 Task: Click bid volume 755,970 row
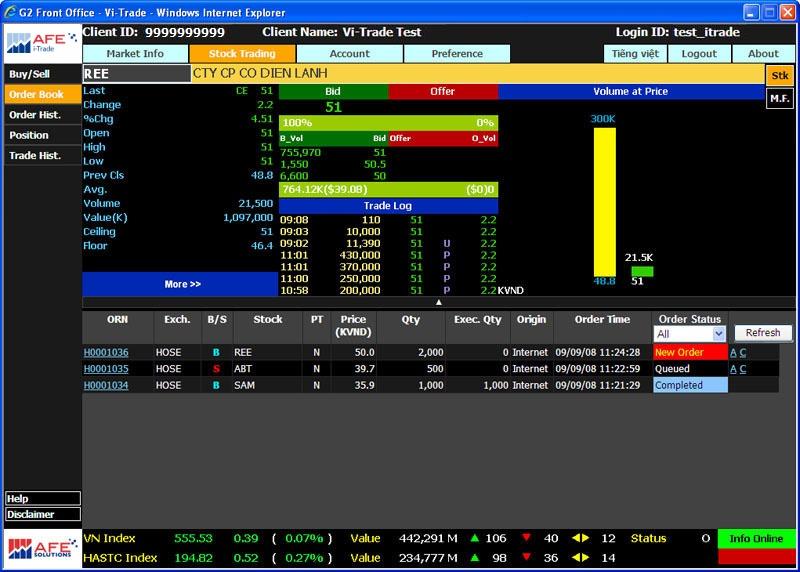(x=334, y=152)
